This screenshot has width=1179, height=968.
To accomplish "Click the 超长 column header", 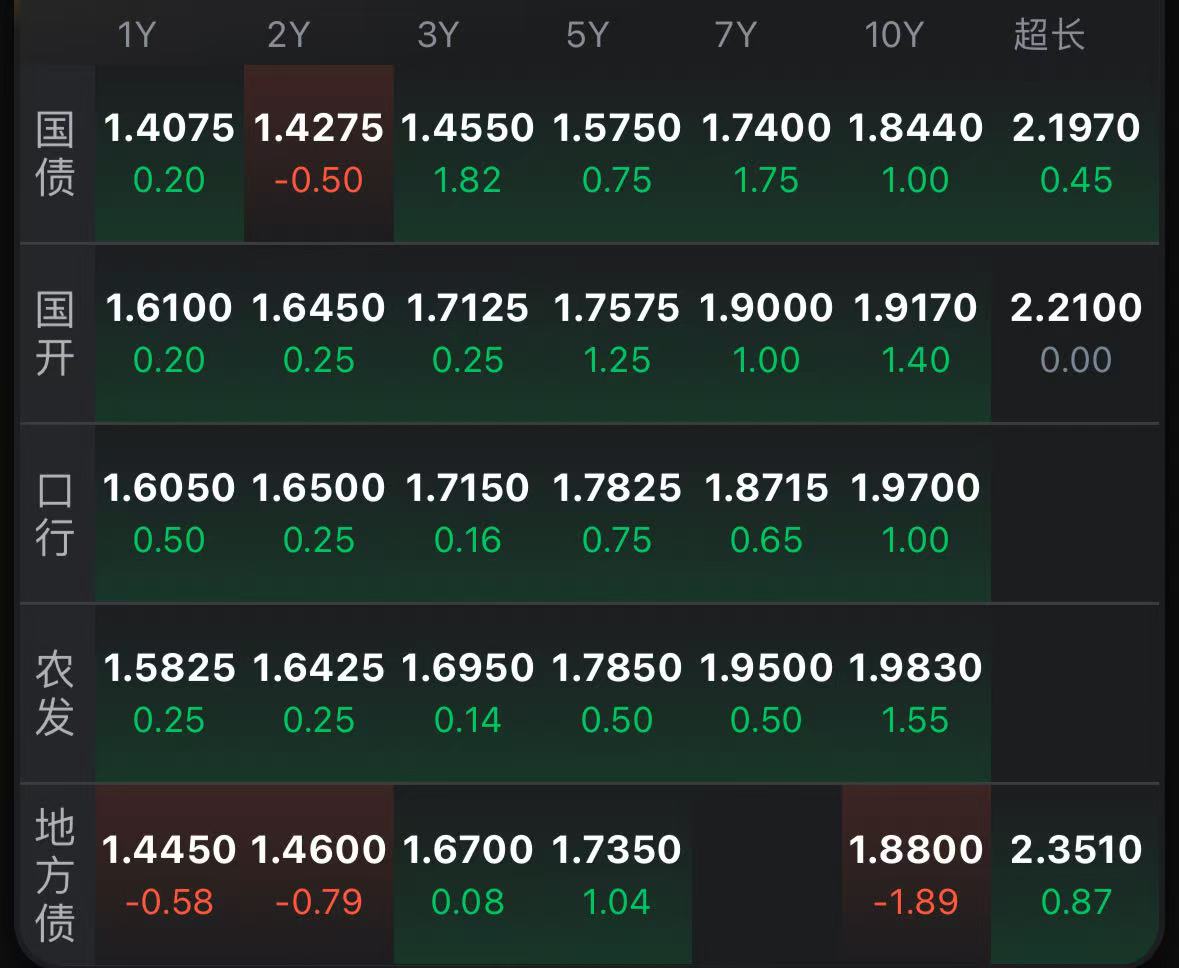I will (1048, 36).
